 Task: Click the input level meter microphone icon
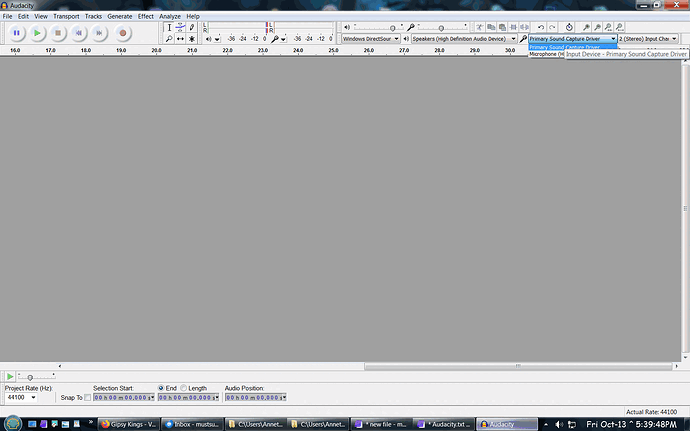click(x=275, y=39)
